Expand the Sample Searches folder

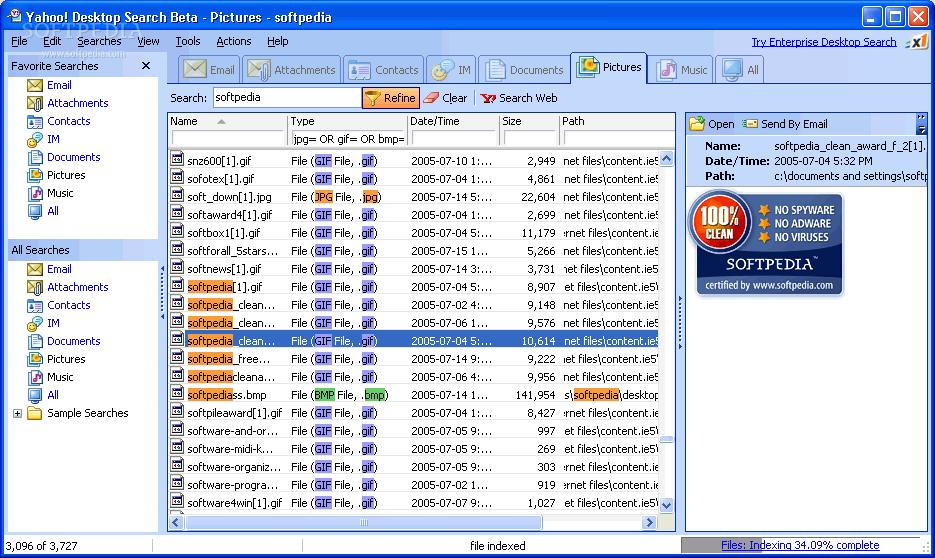coord(17,413)
